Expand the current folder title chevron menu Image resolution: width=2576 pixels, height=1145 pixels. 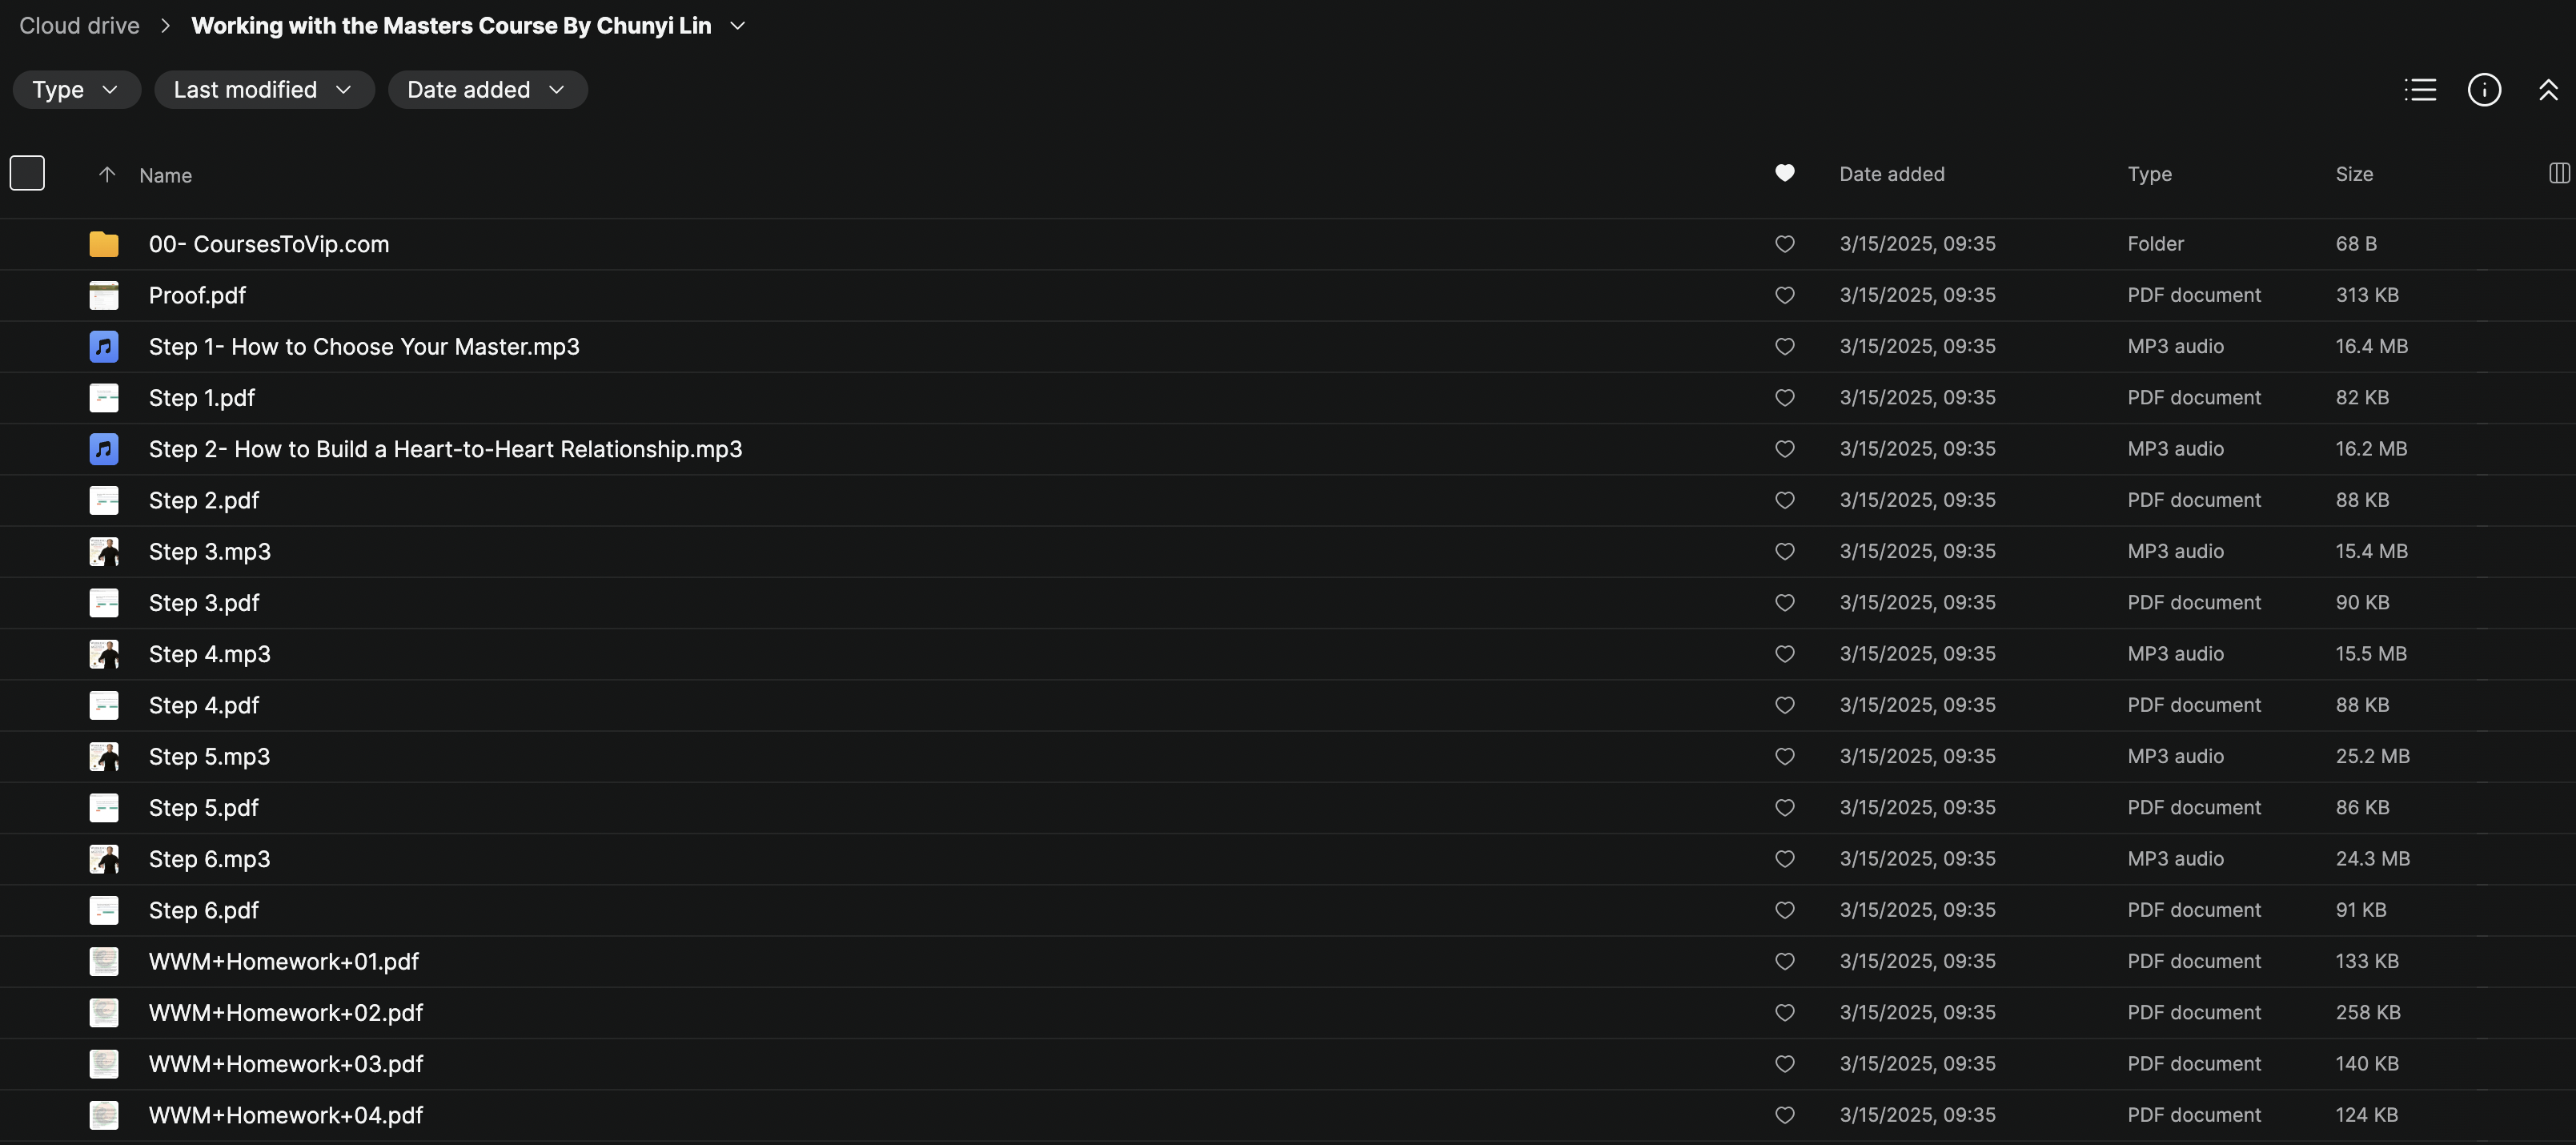pyautogui.click(x=738, y=26)
